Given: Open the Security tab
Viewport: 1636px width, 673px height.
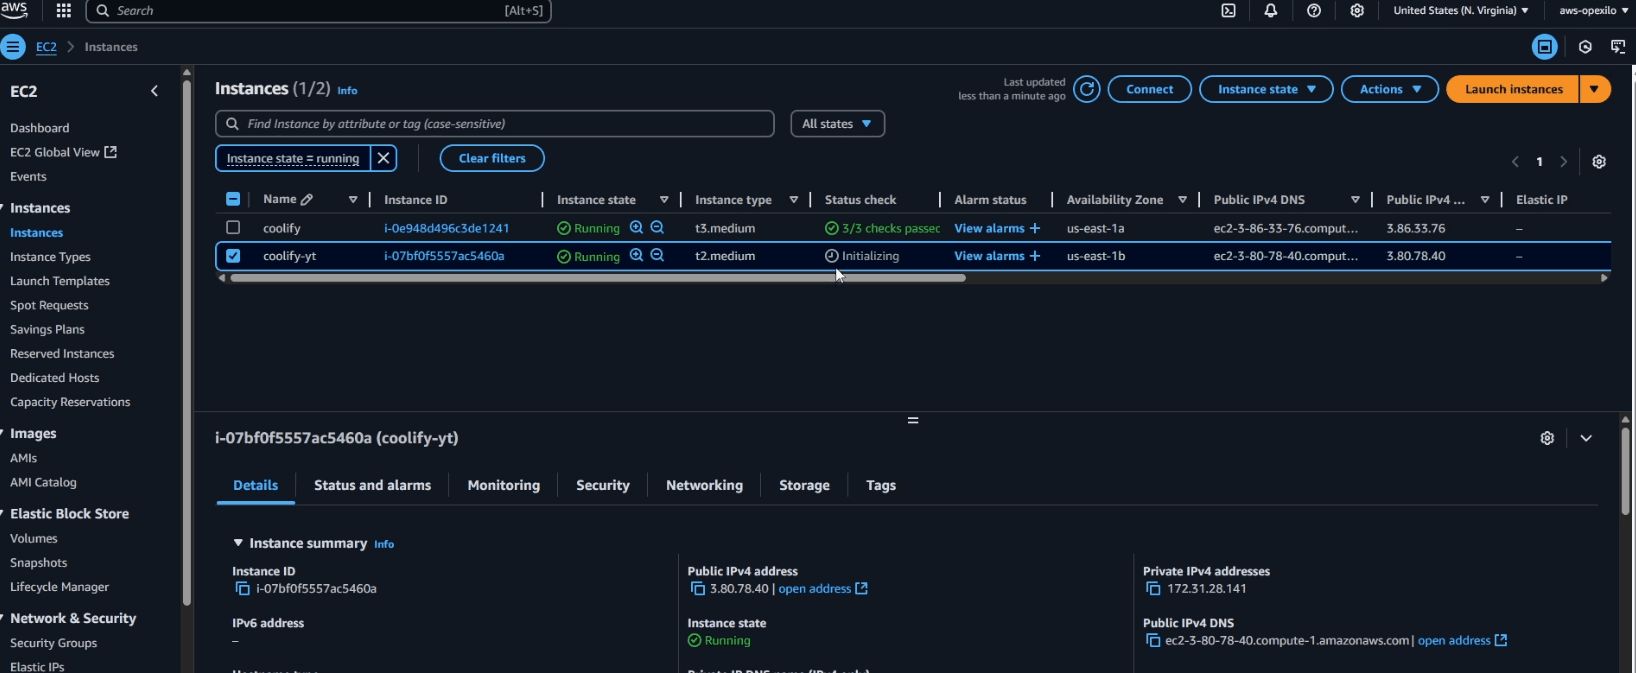Looking at the screenshot, I should coord(603,485).
